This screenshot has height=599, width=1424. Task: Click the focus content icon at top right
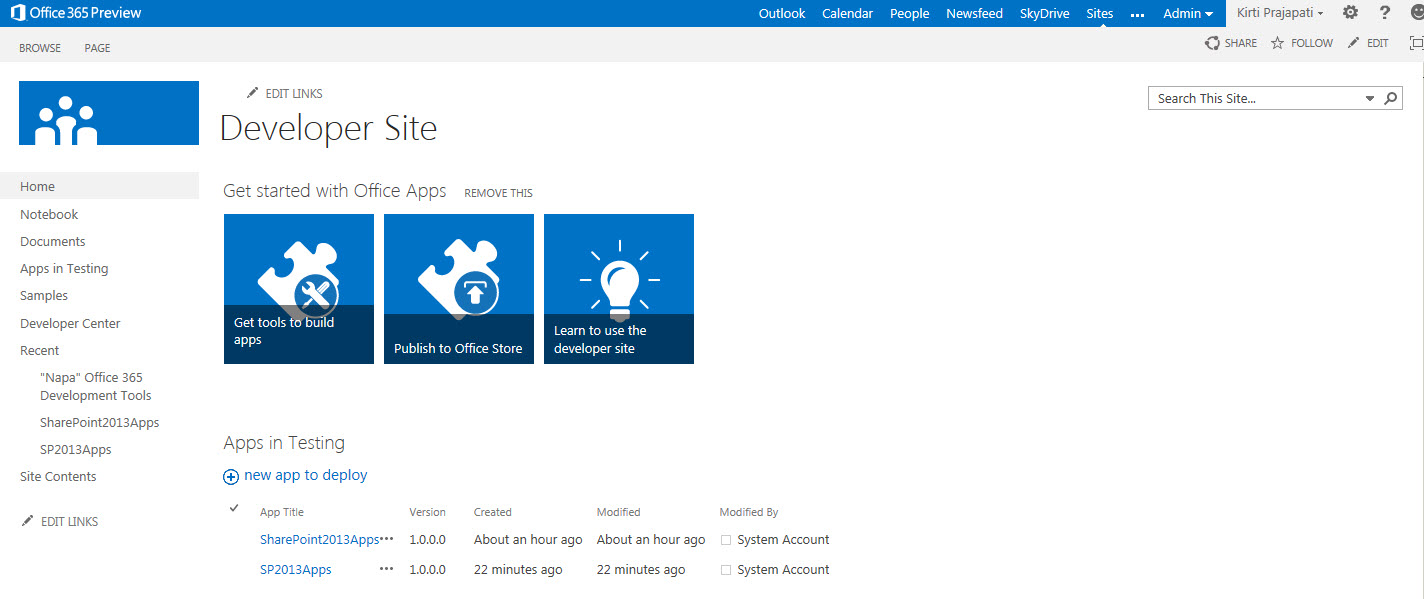tap(1415, 43)
